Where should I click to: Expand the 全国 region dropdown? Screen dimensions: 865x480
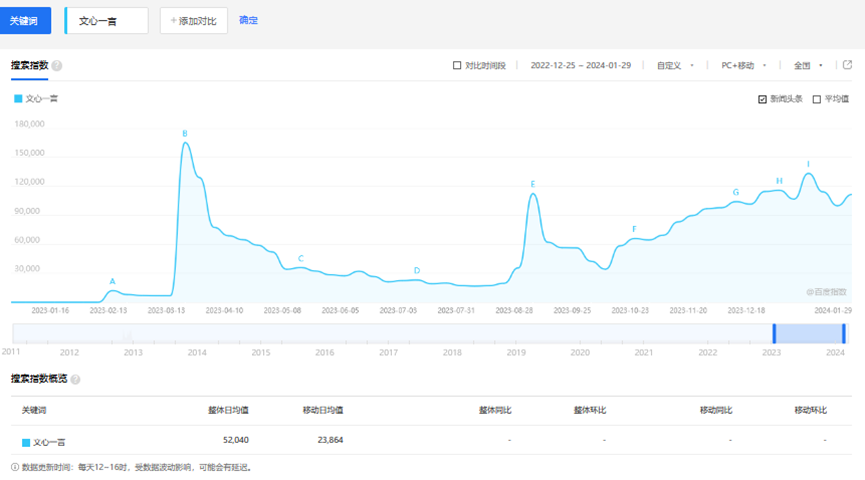tap(808, 66)
